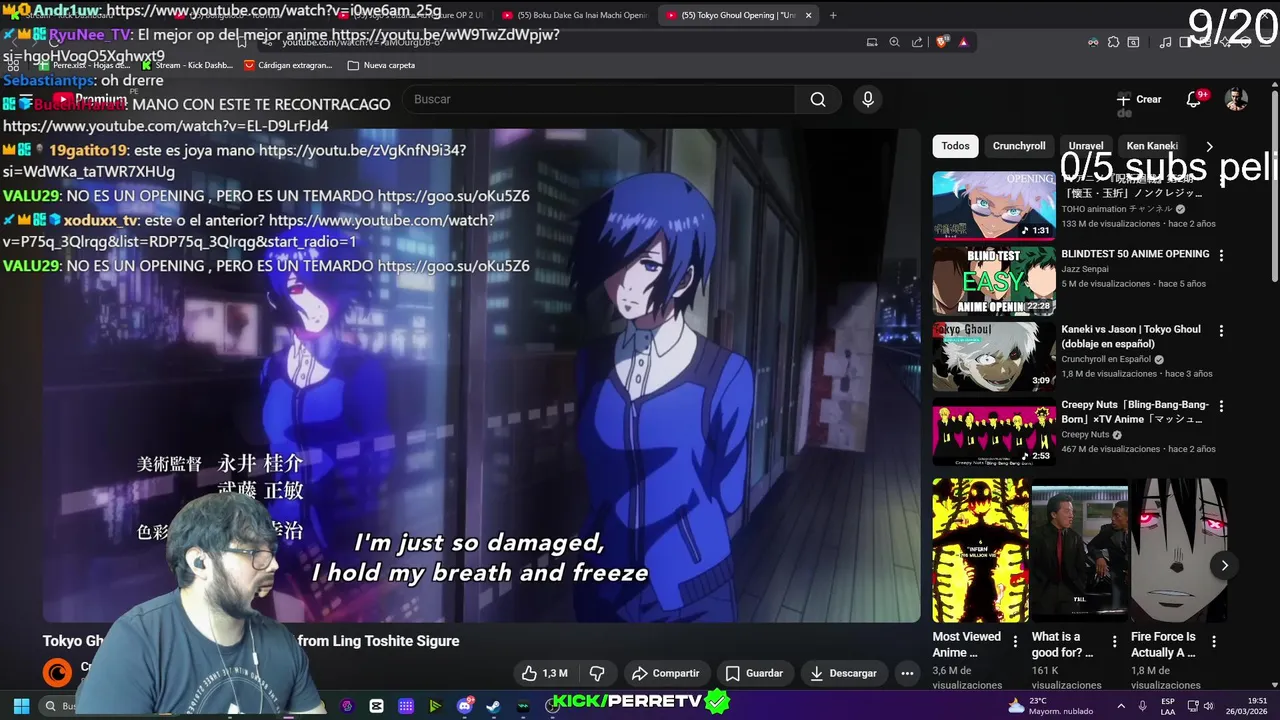Open Perre.xlsx - Hojas bookmark
The width and height of the screenshot is (1280, 720).
[85, 65]
